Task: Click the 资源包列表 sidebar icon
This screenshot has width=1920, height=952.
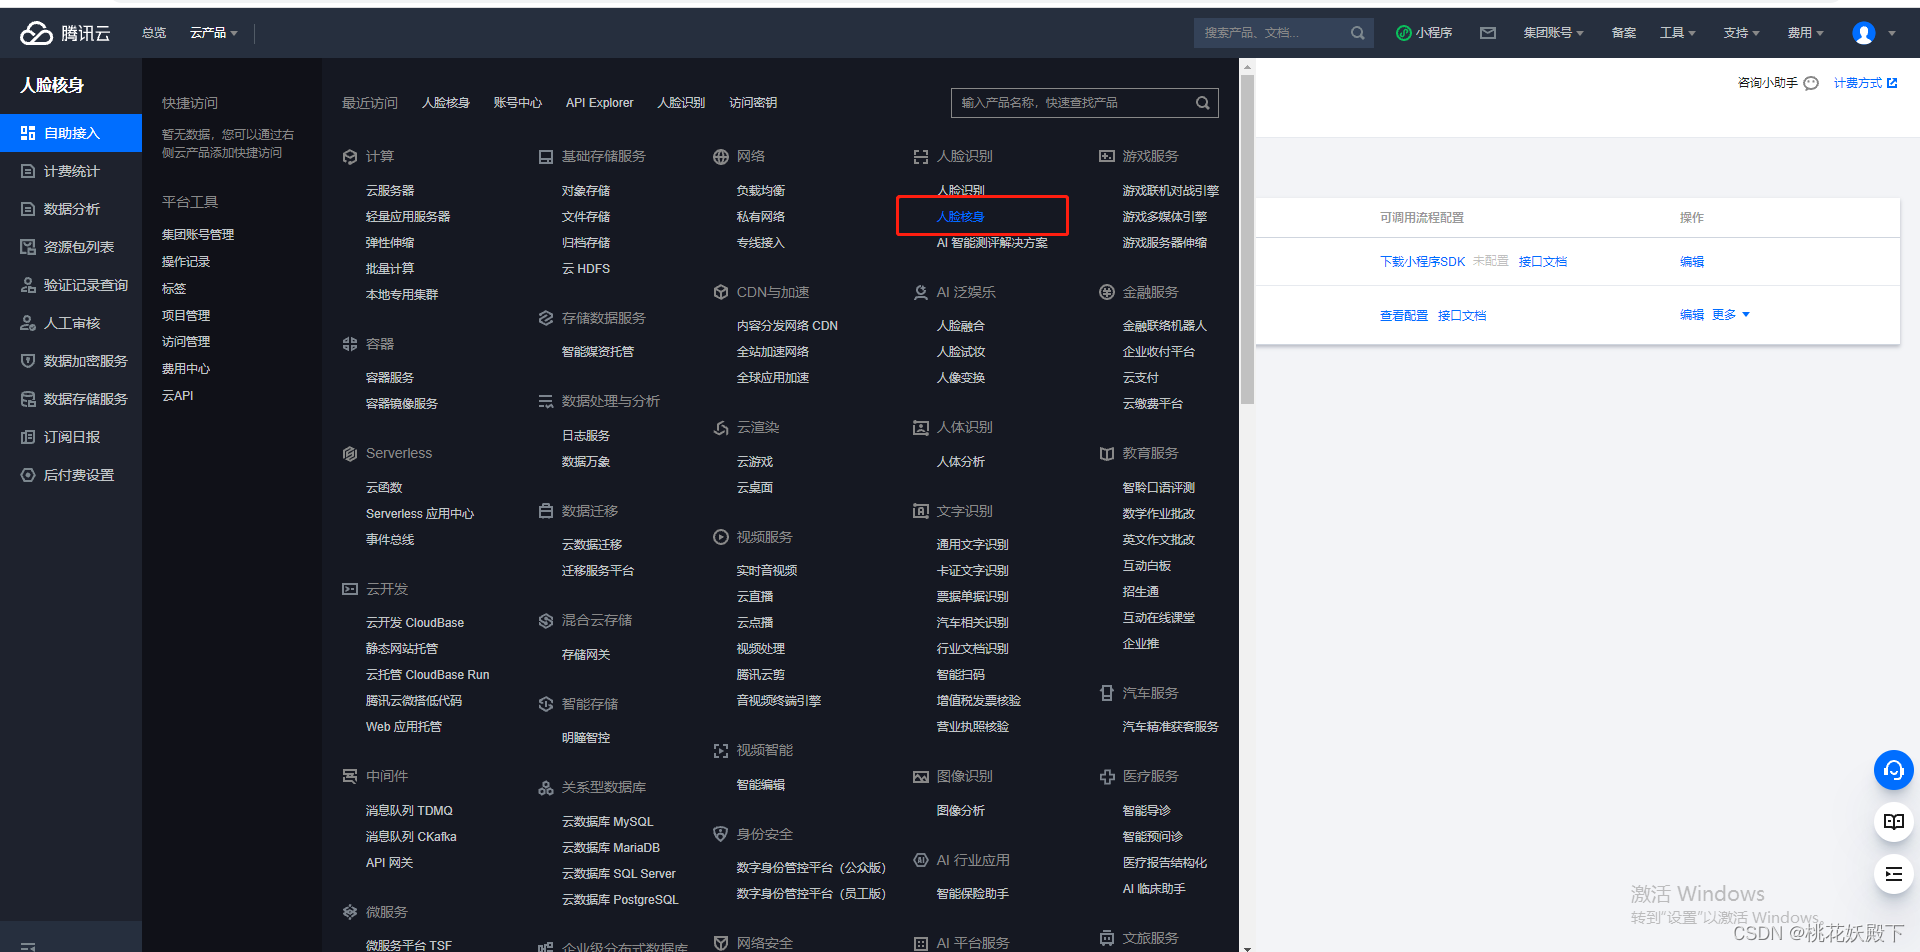Action: pyautogui.click(x=28, y=247)
